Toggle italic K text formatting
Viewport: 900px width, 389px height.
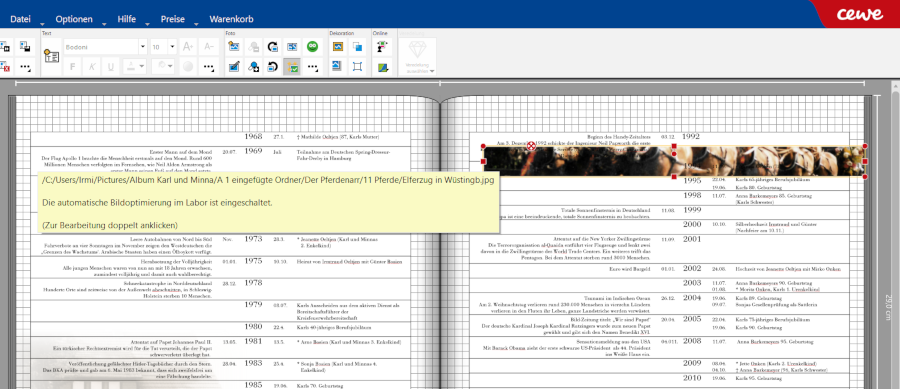pos(92,67)
